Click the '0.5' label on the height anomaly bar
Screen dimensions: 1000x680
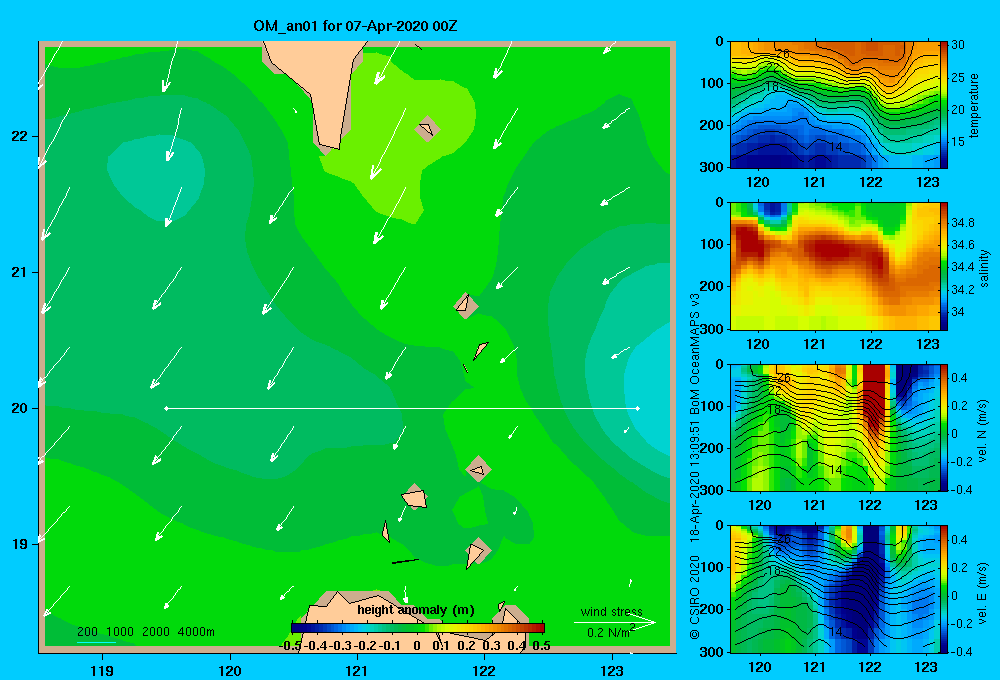point(541,646)
